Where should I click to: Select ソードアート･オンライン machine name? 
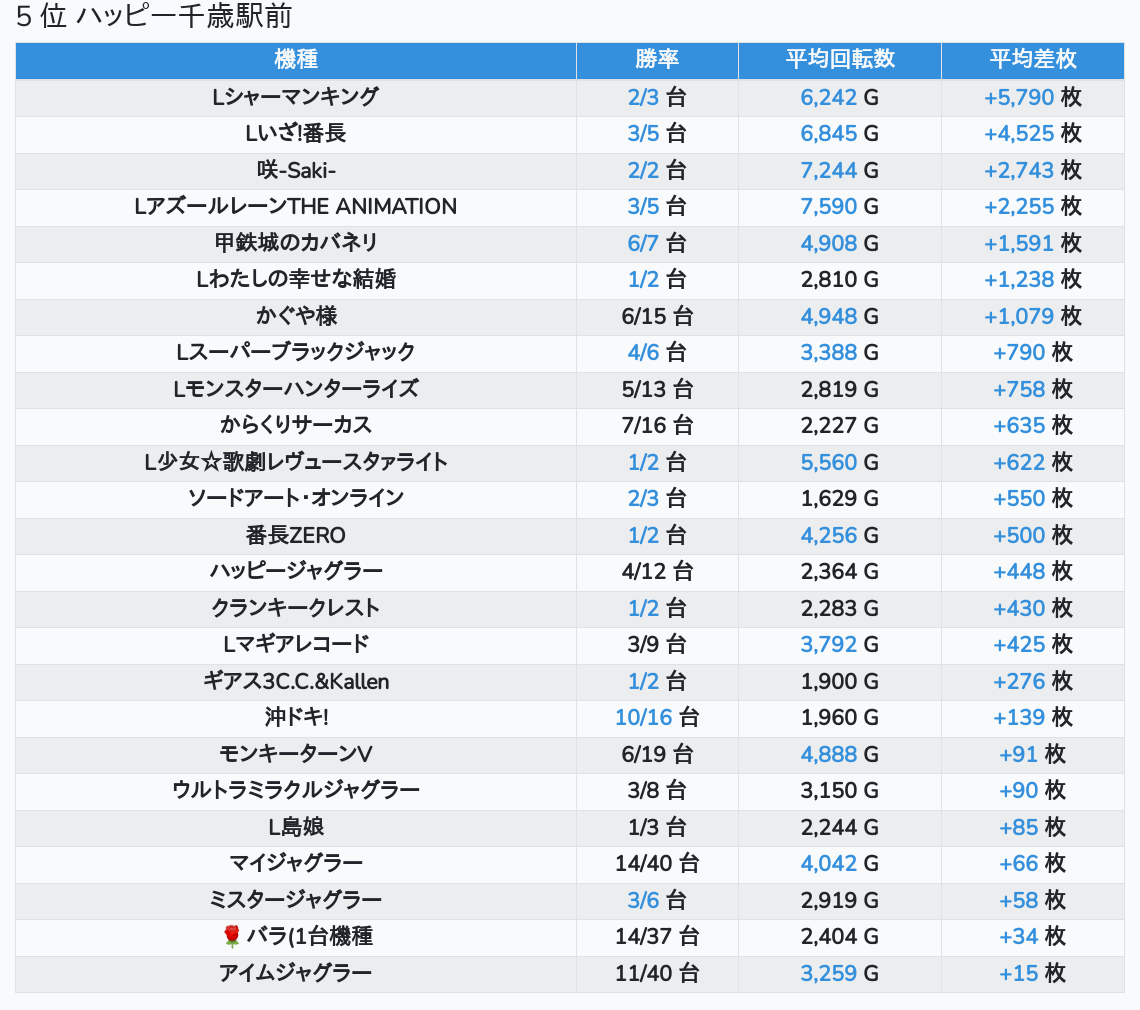point(296,499)
